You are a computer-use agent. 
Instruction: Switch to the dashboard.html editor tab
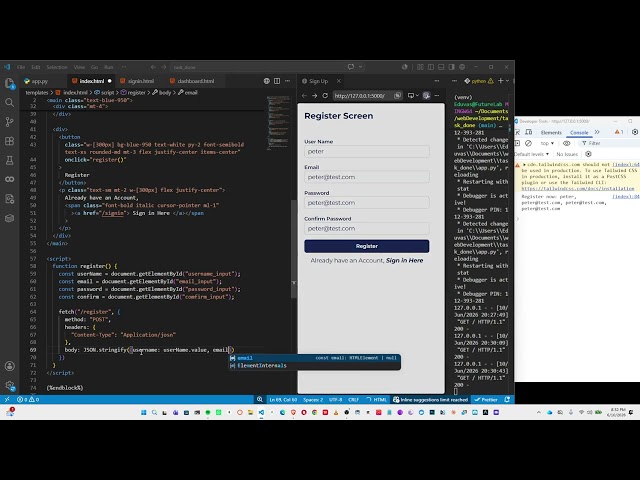pyautogui.click(x=196, y=81)
